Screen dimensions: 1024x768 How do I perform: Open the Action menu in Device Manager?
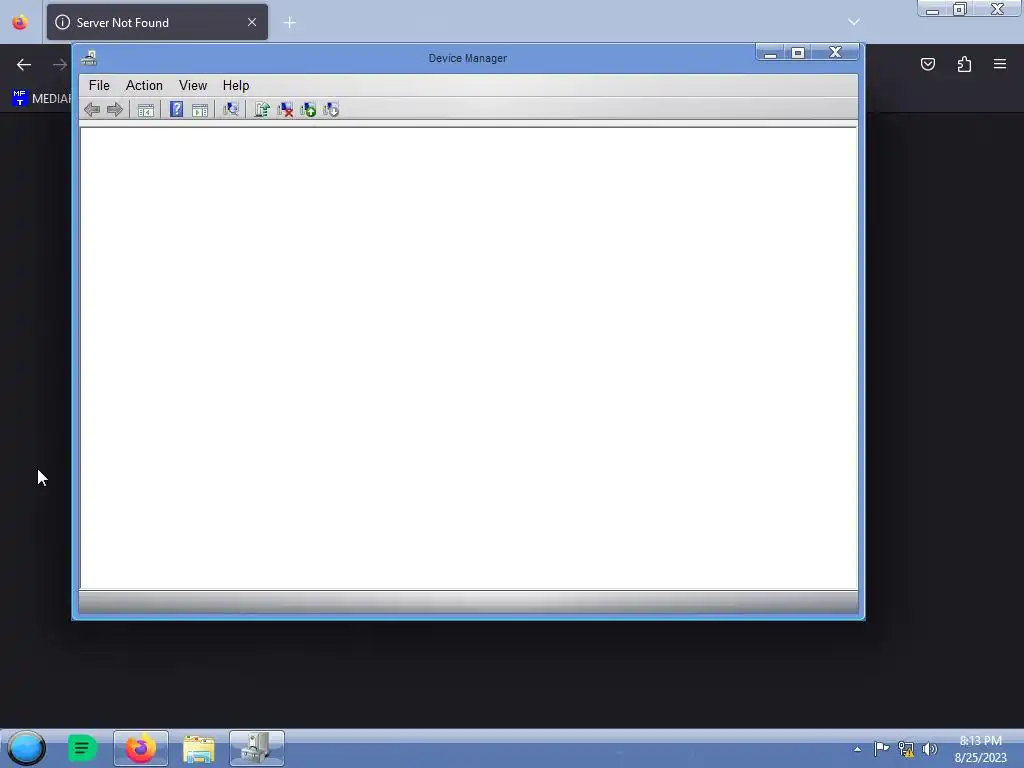coord(144,86)
